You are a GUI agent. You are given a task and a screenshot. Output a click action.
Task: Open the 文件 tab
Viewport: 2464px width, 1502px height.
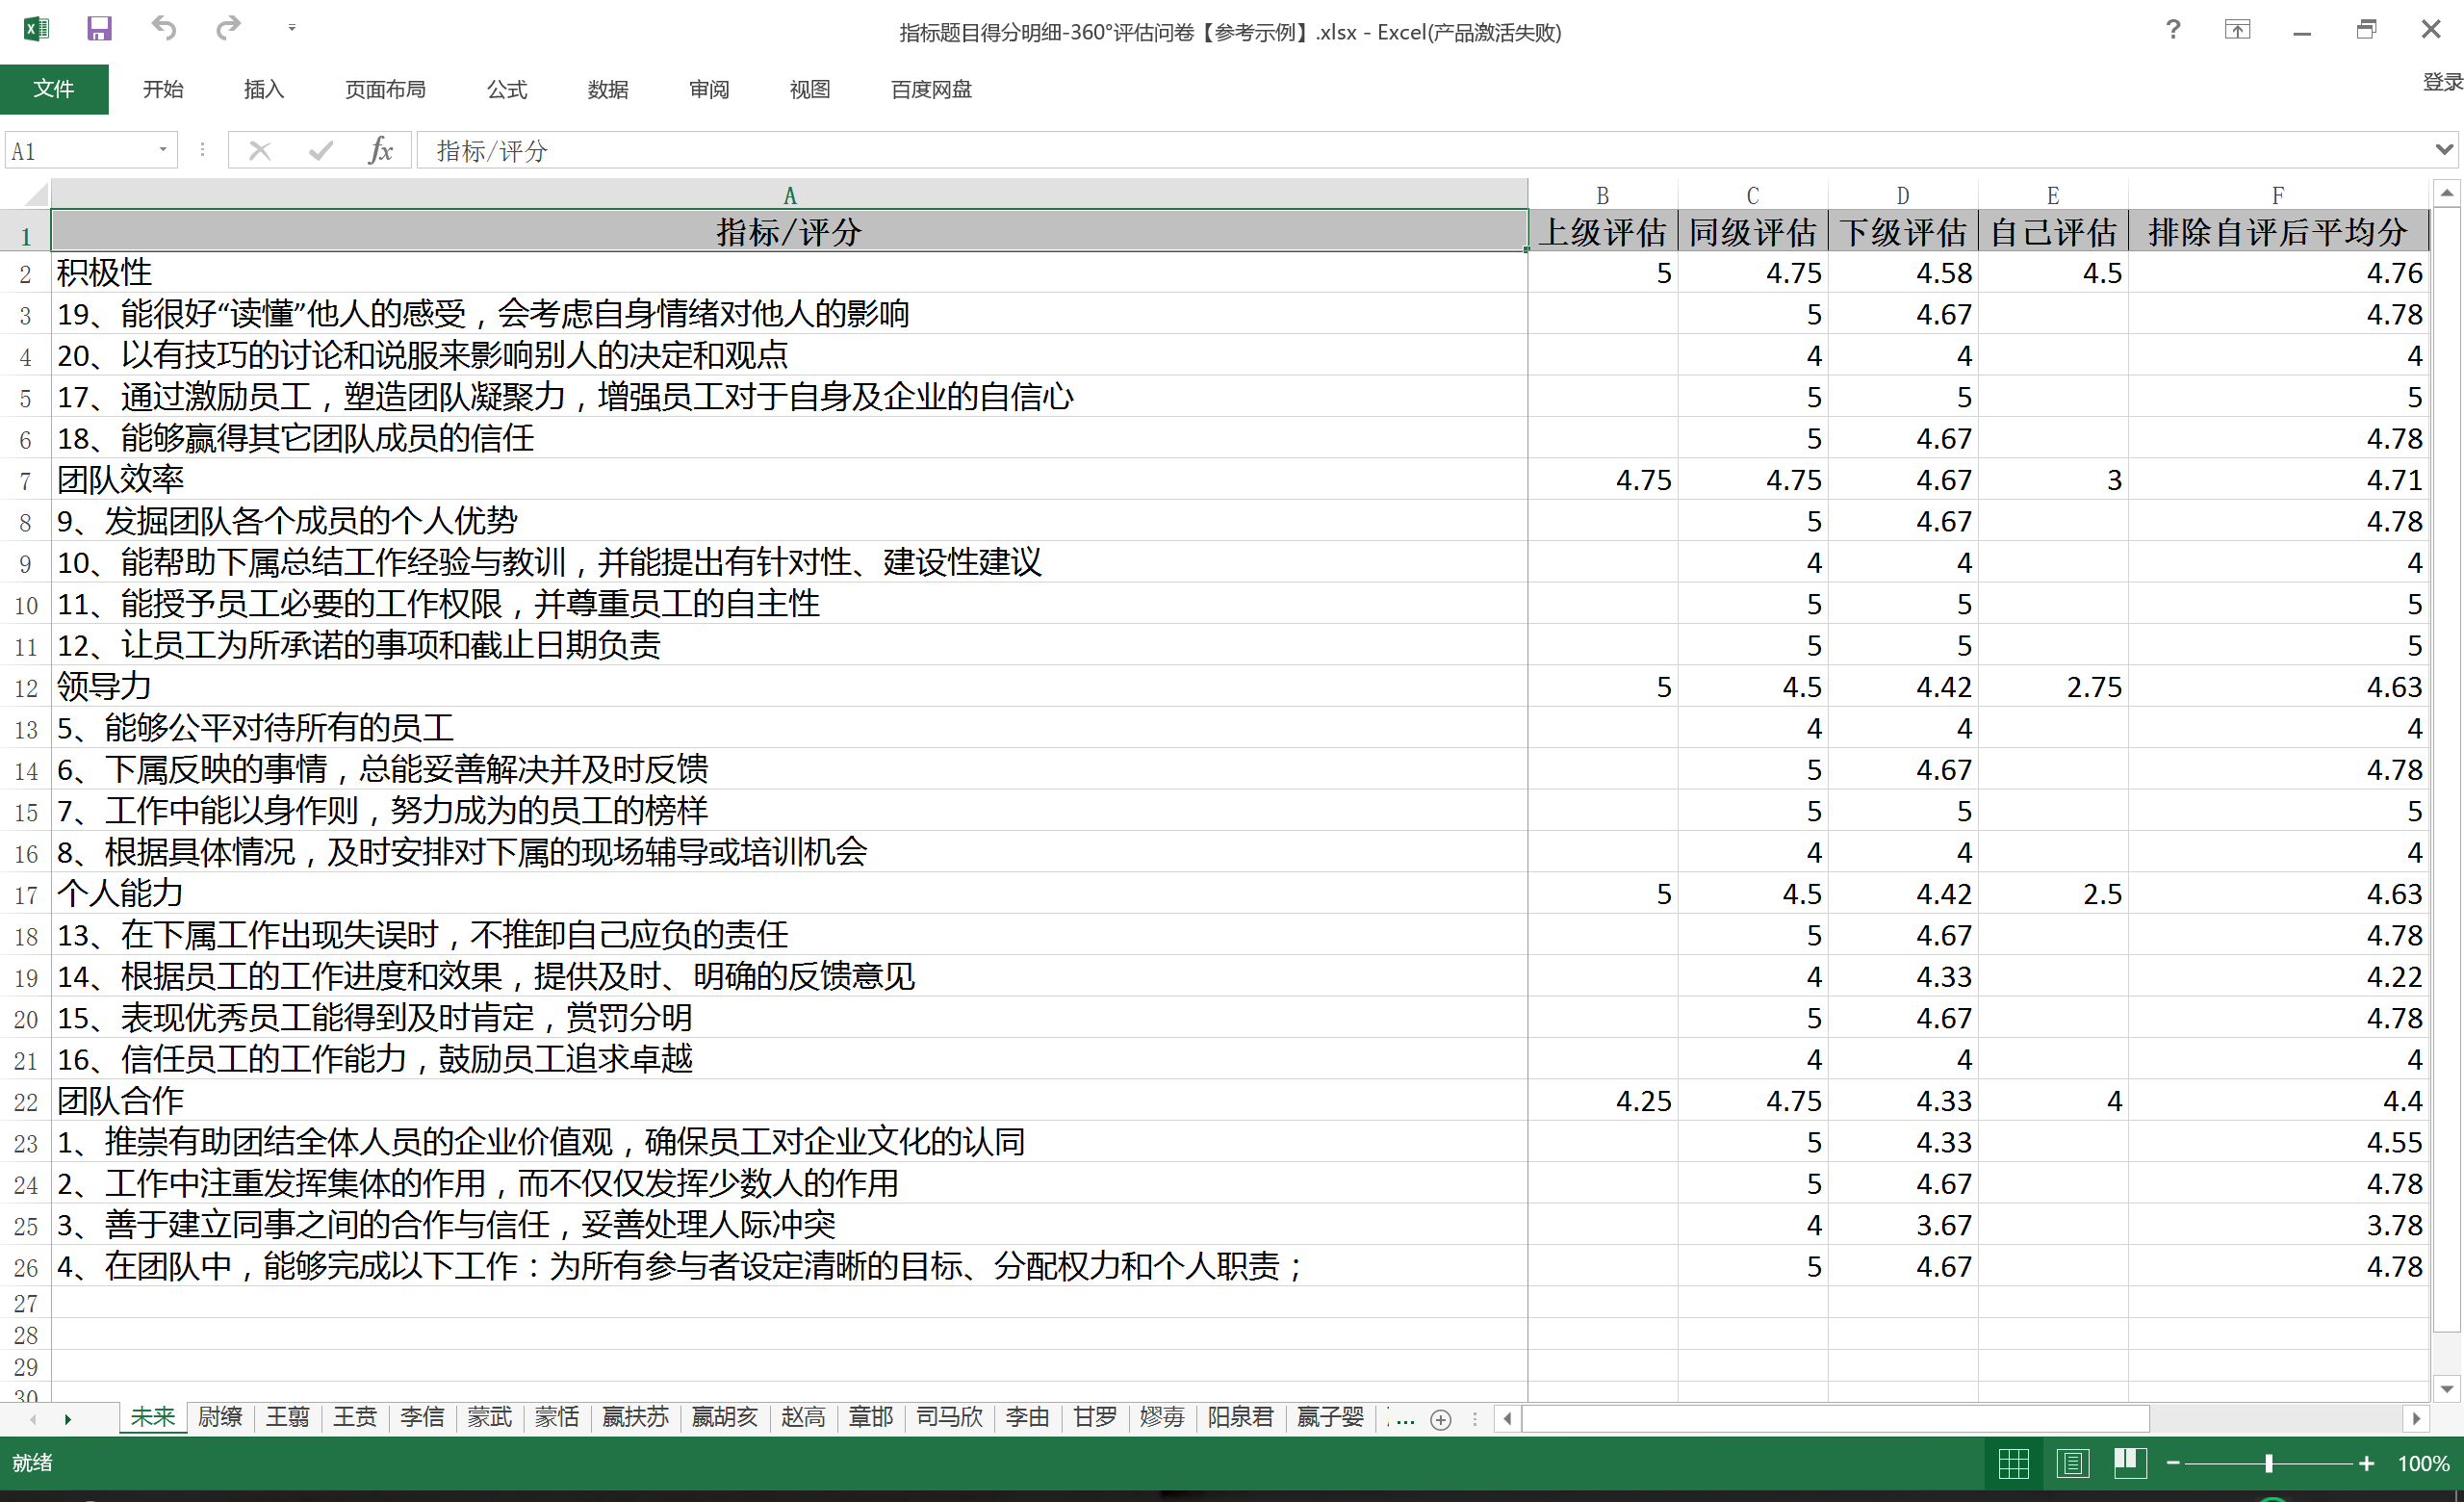(x=54, y=89)
